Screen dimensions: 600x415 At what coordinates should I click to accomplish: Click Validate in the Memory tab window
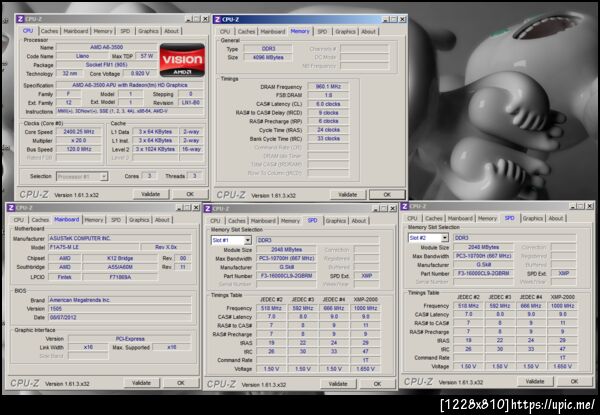pyautogui.click(x=348, y=195)
